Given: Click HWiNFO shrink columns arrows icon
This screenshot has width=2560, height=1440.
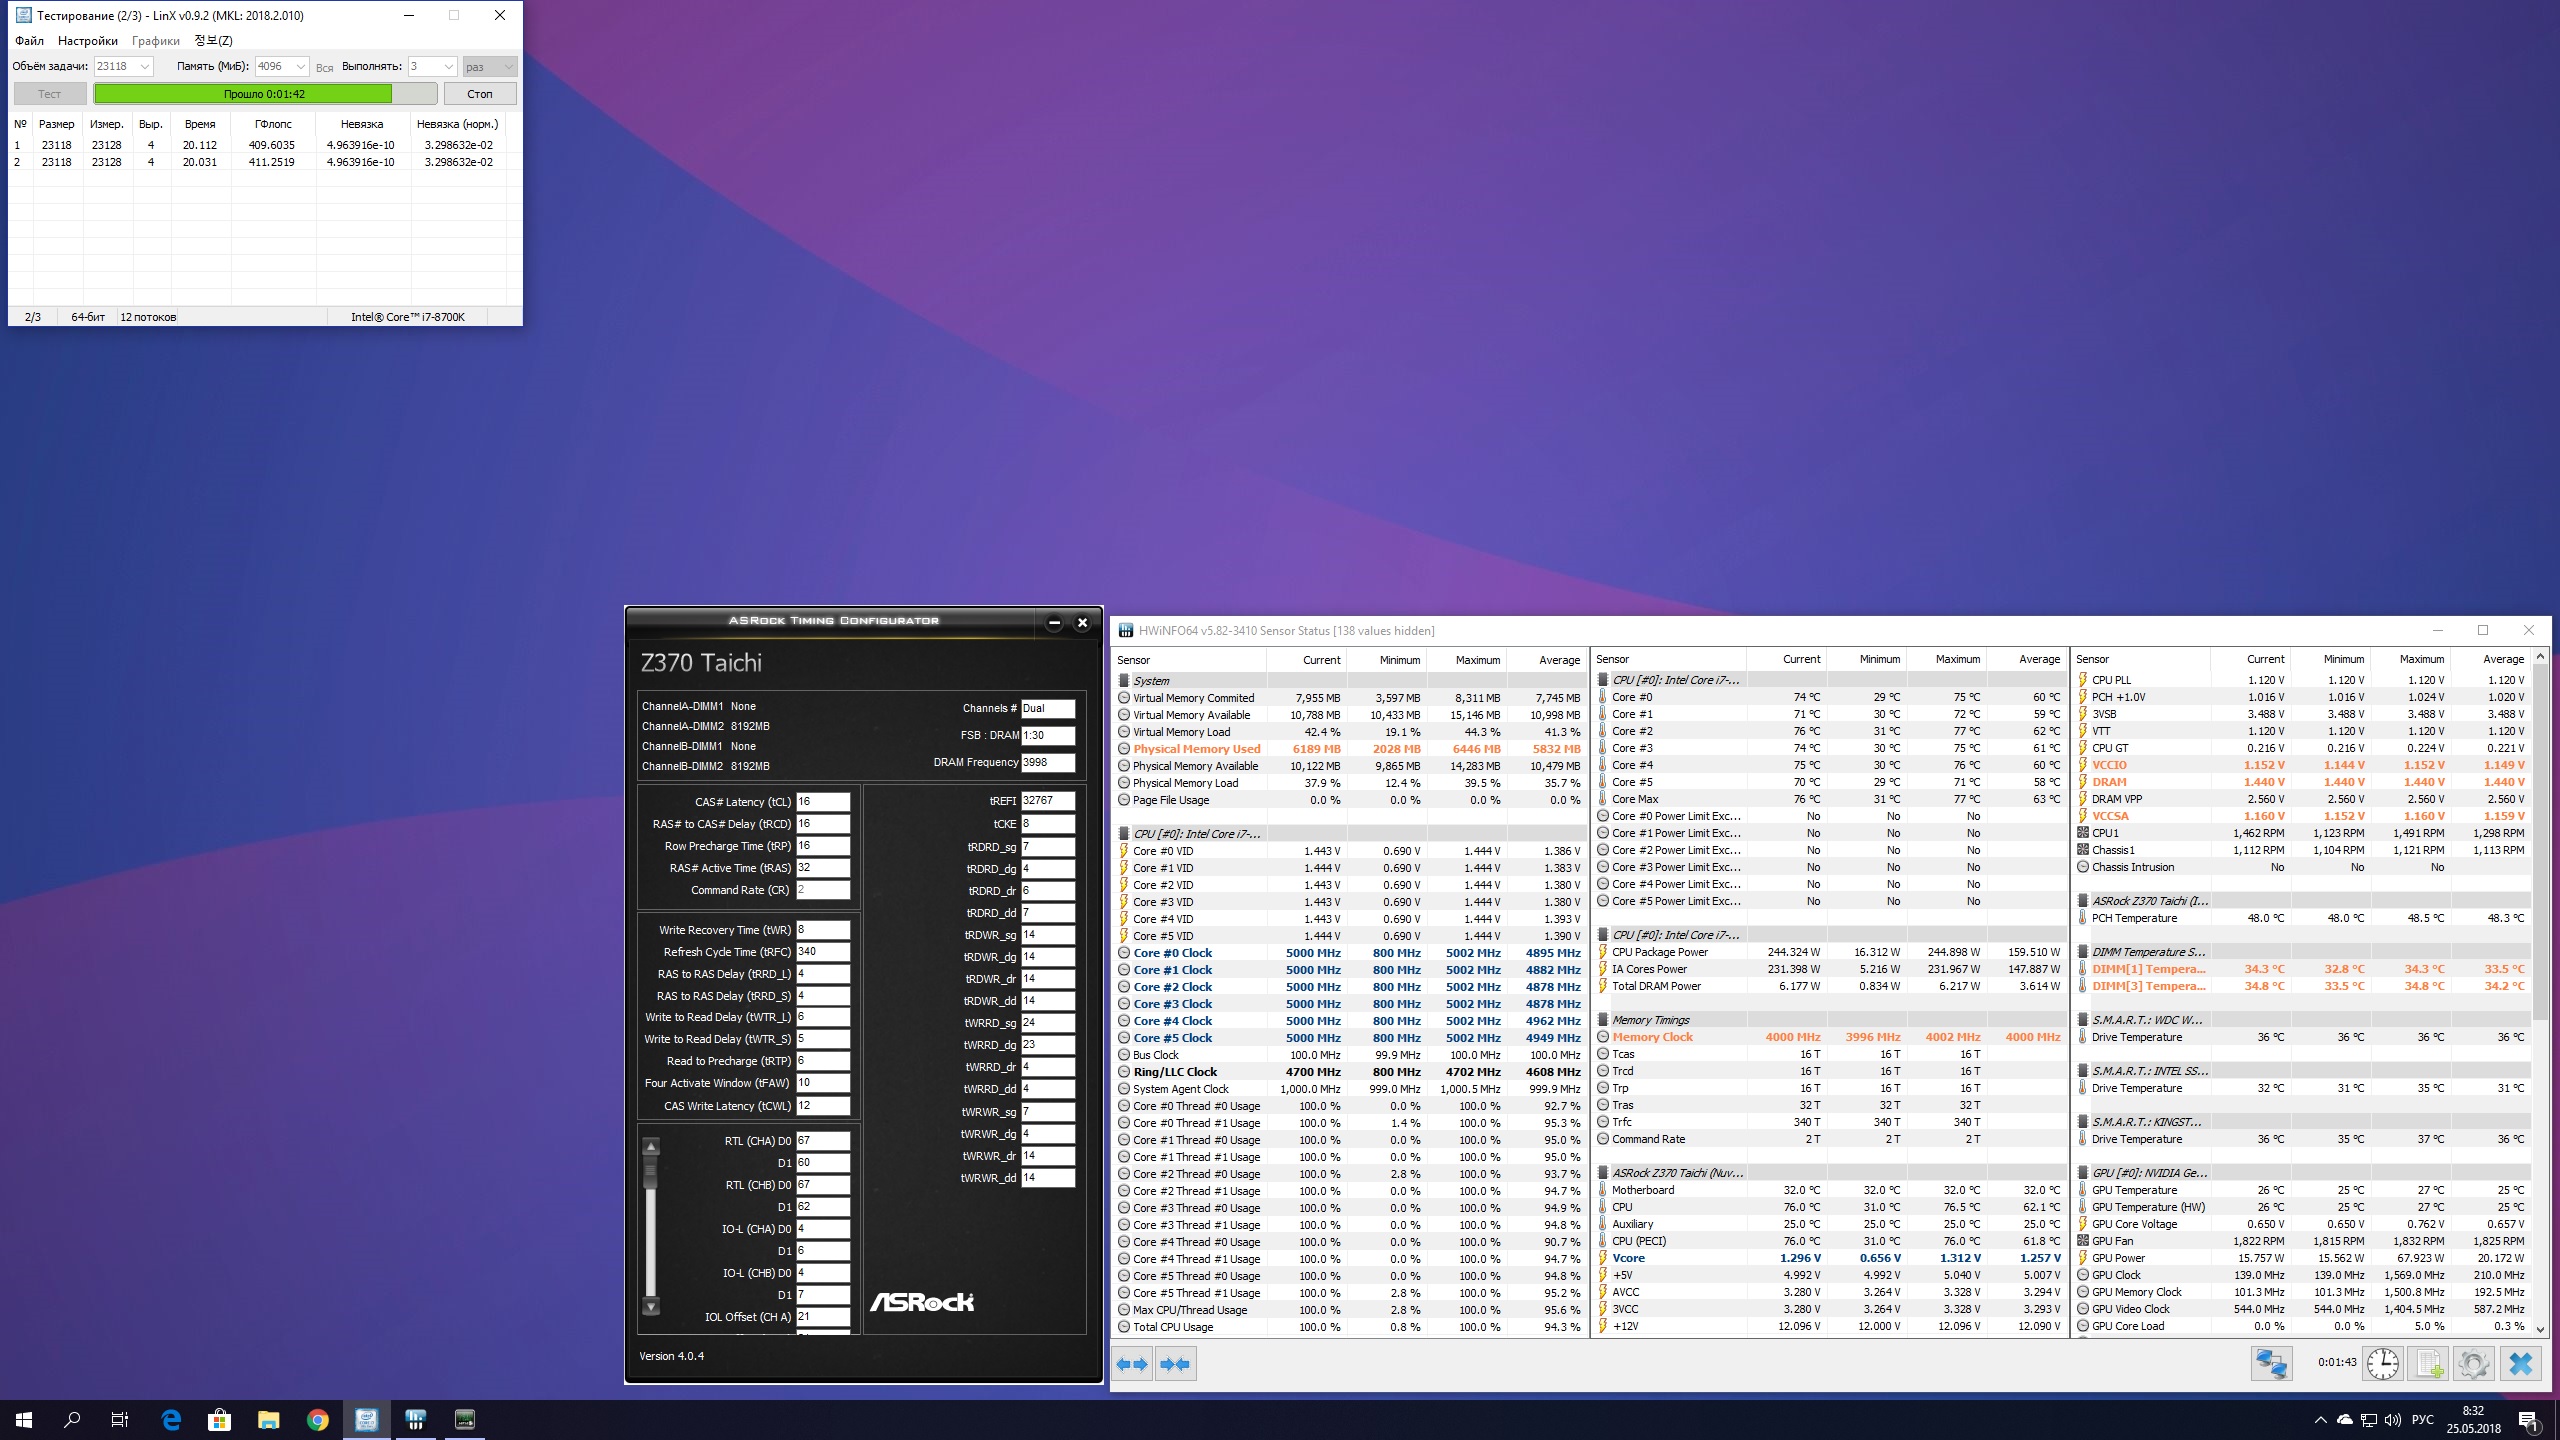Looking at the screenshot, I should [1176, 1364].
